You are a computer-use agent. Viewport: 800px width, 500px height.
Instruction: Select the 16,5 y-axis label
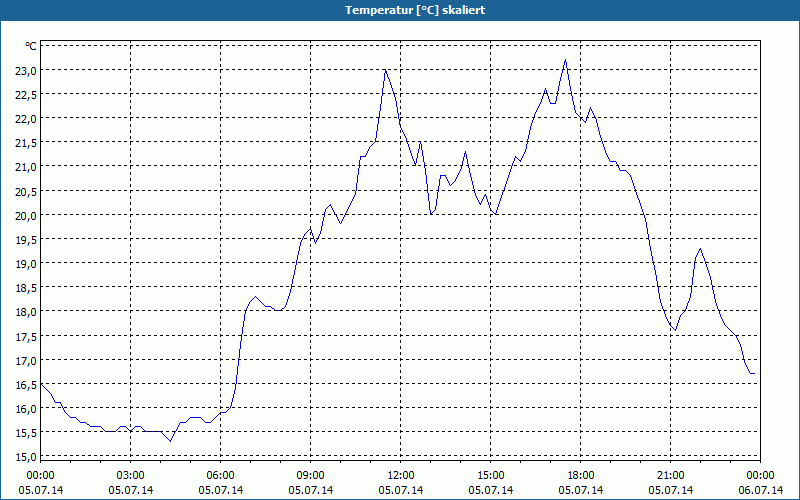click(27, 385)
